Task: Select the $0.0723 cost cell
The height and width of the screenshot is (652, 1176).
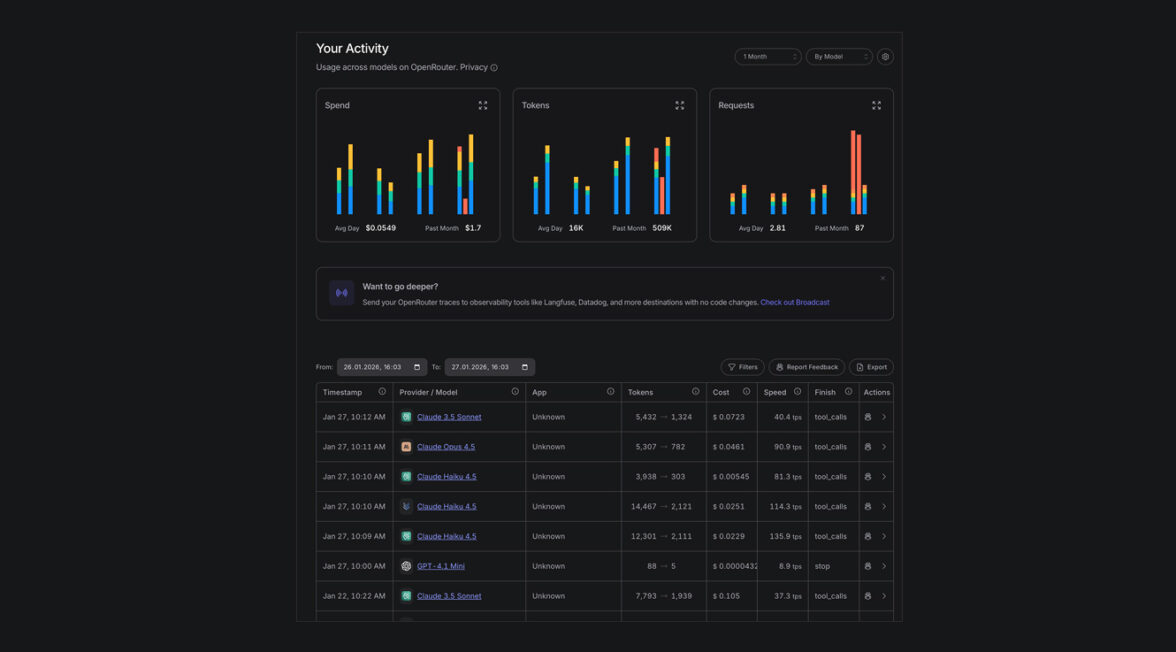Action: [x=728, y=417]
